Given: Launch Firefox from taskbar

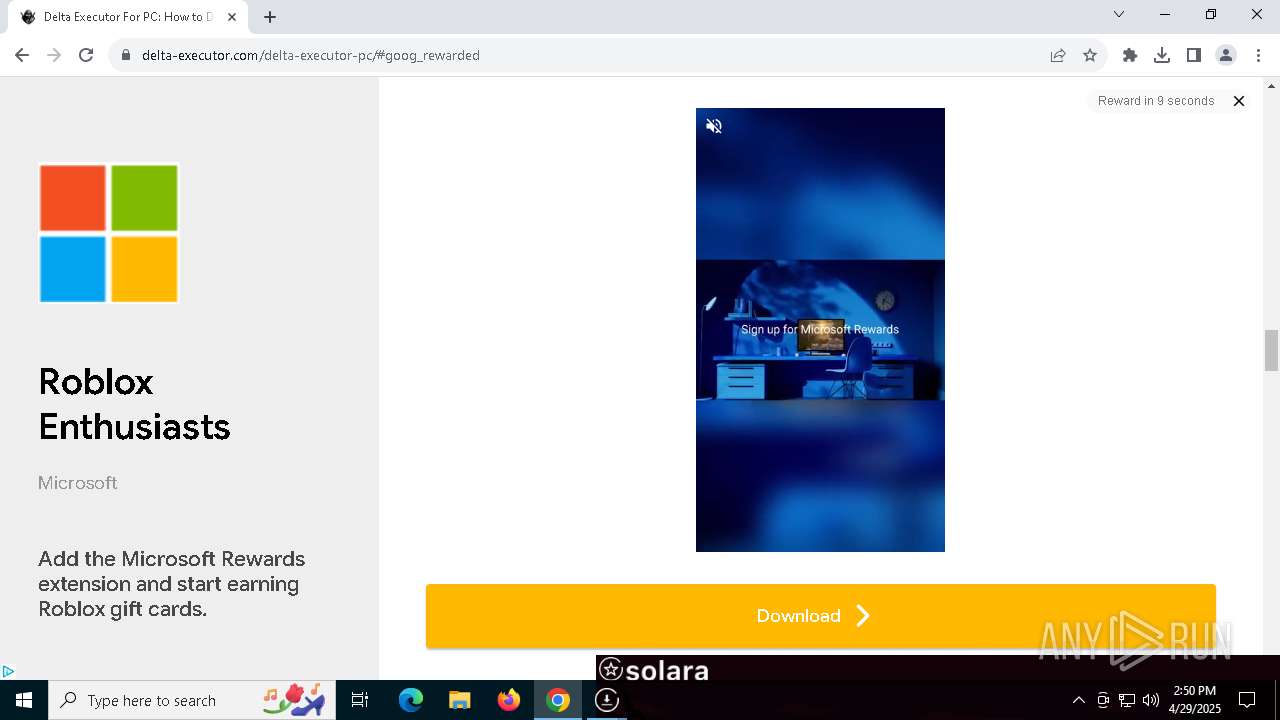Looking at the screenshot, I should coord(509,700).
